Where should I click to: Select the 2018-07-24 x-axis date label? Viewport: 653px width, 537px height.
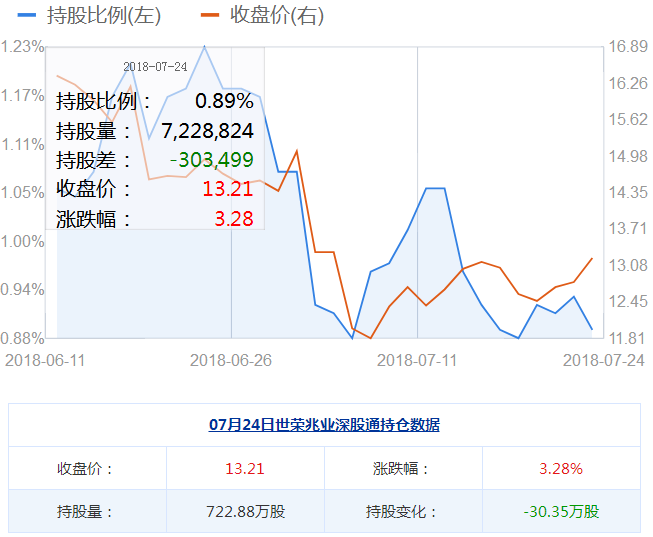tap(603, 360)
